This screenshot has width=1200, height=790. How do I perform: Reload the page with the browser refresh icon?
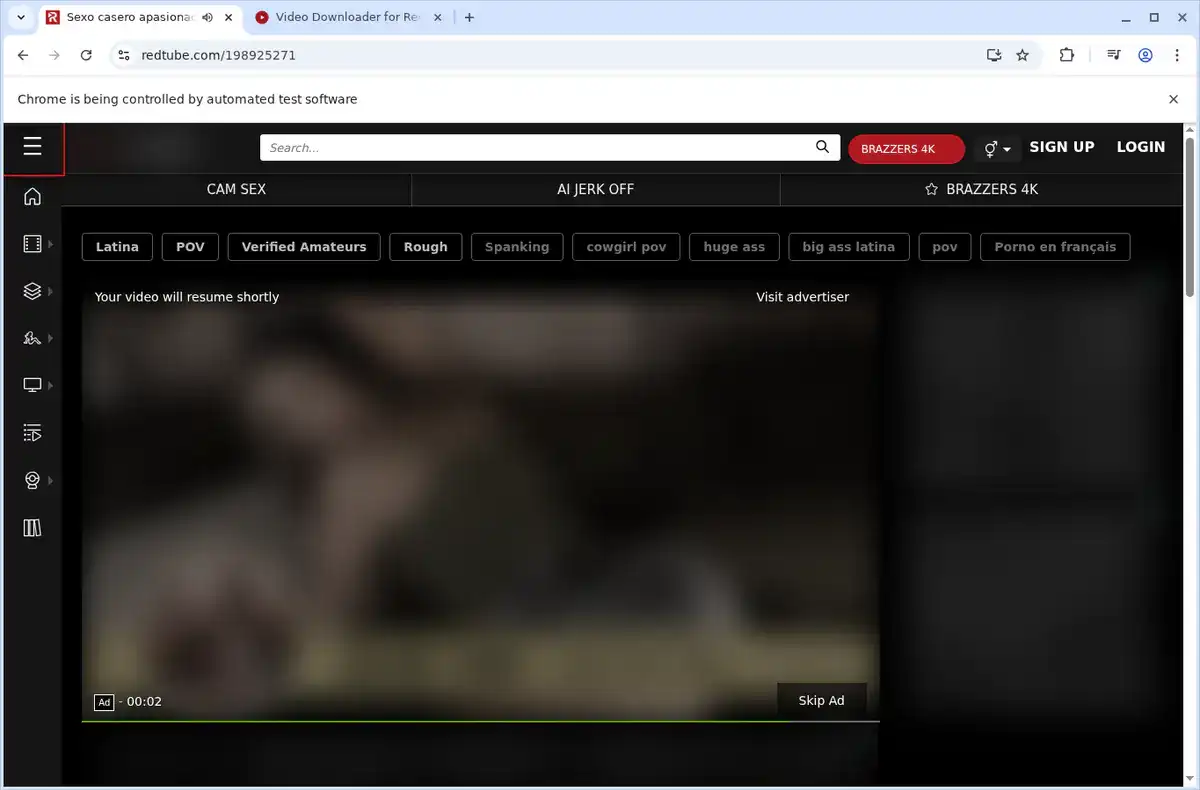86,56
